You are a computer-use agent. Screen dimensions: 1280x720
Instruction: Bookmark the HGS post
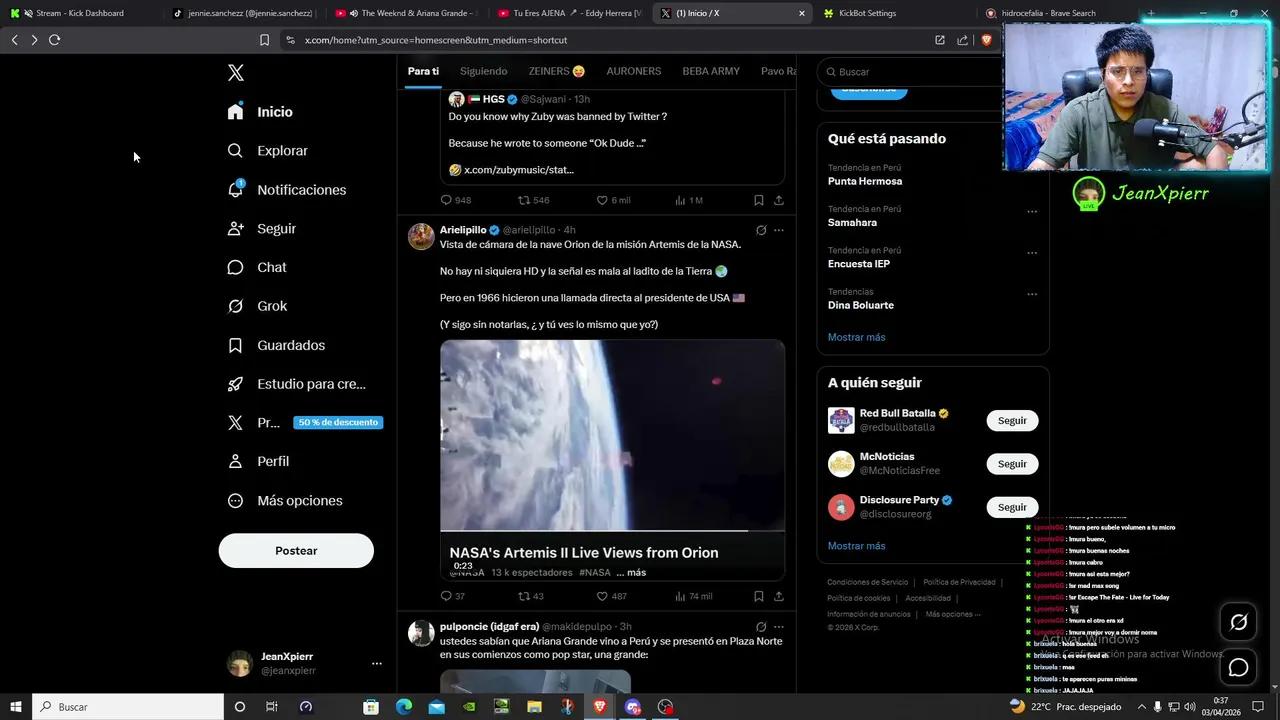(x=758, y=200)
